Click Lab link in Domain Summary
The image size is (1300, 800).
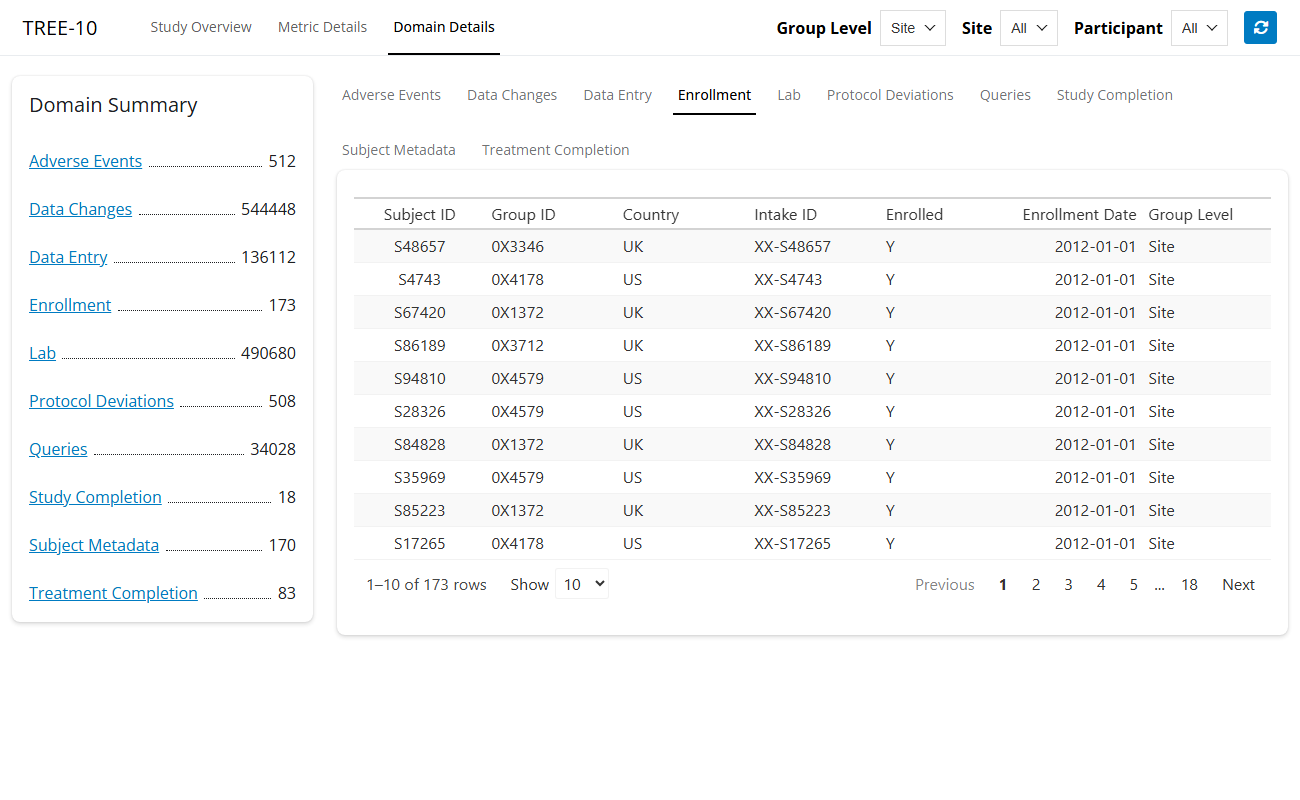click(43, 353)
